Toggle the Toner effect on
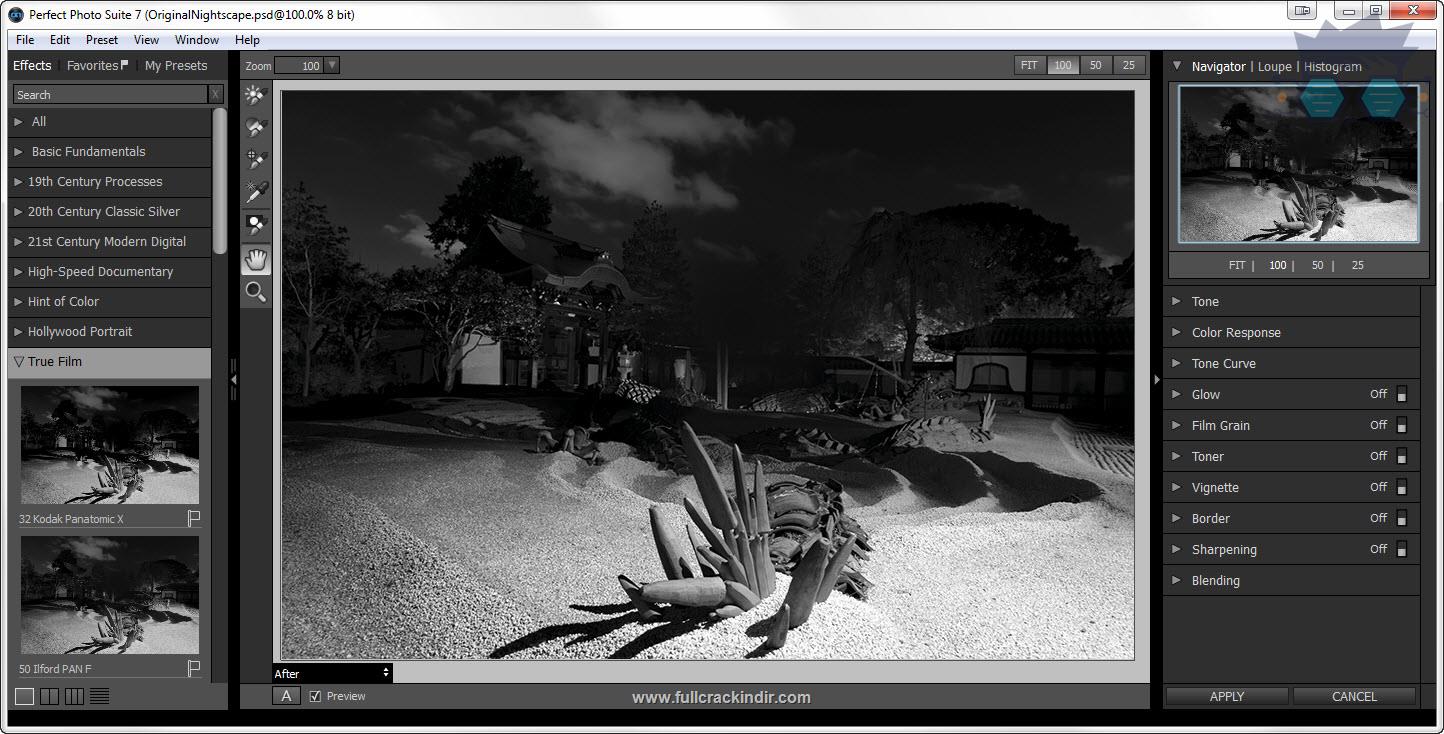Viewport: 1444px width, 734px height. (1401, 456)
